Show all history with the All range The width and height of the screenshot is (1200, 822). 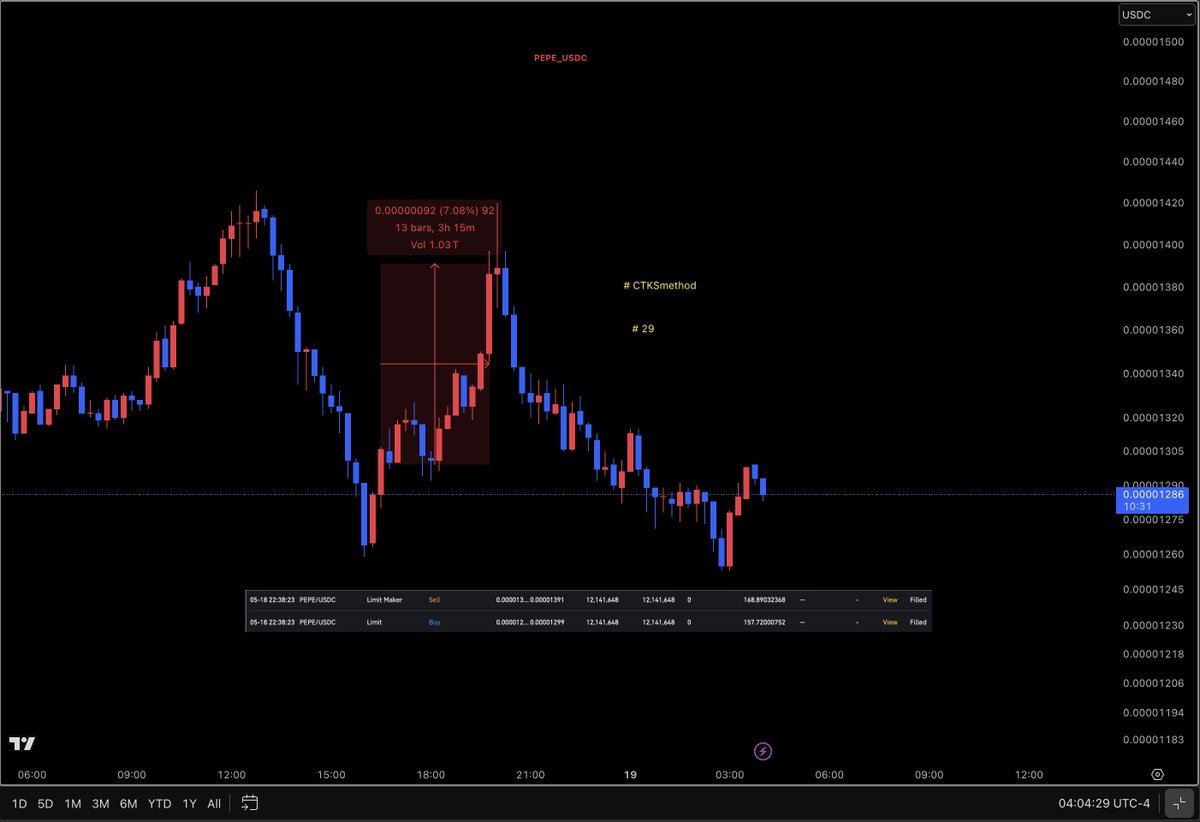point(213,803)
